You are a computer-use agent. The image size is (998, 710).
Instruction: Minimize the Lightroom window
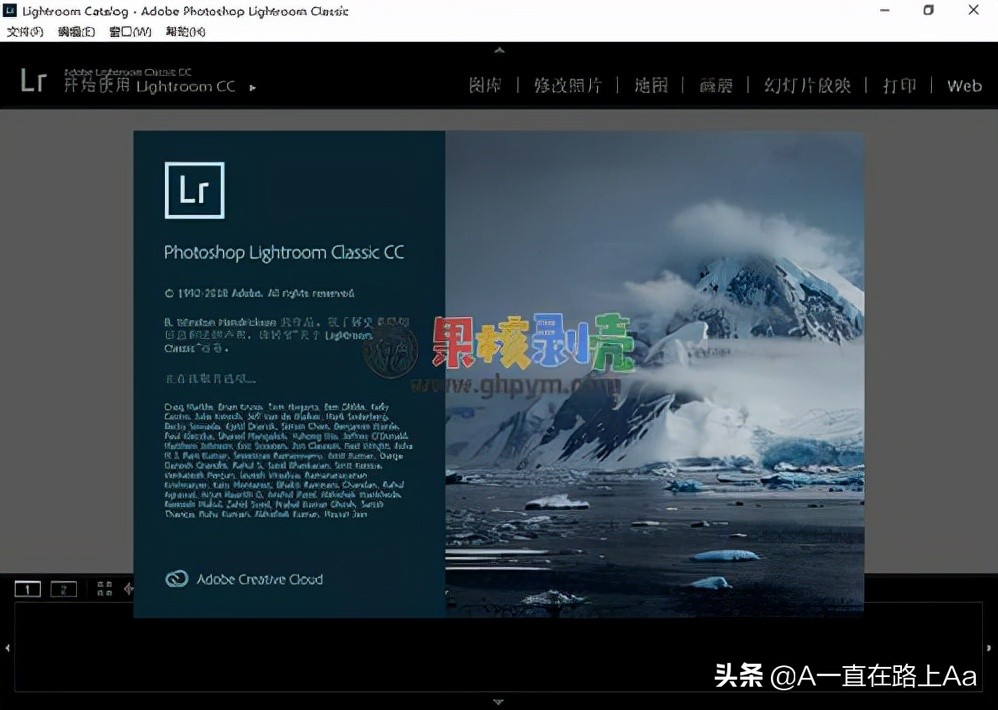[x=885, y=10]
